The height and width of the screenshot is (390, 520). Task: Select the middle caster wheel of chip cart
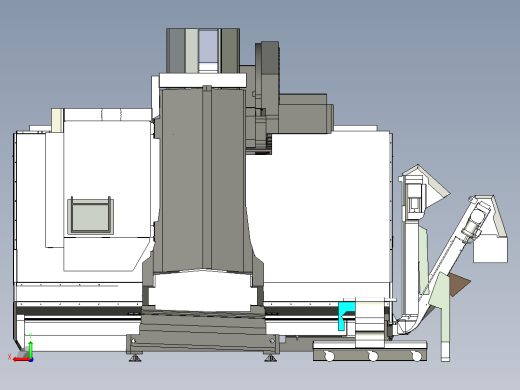point(373,356)
